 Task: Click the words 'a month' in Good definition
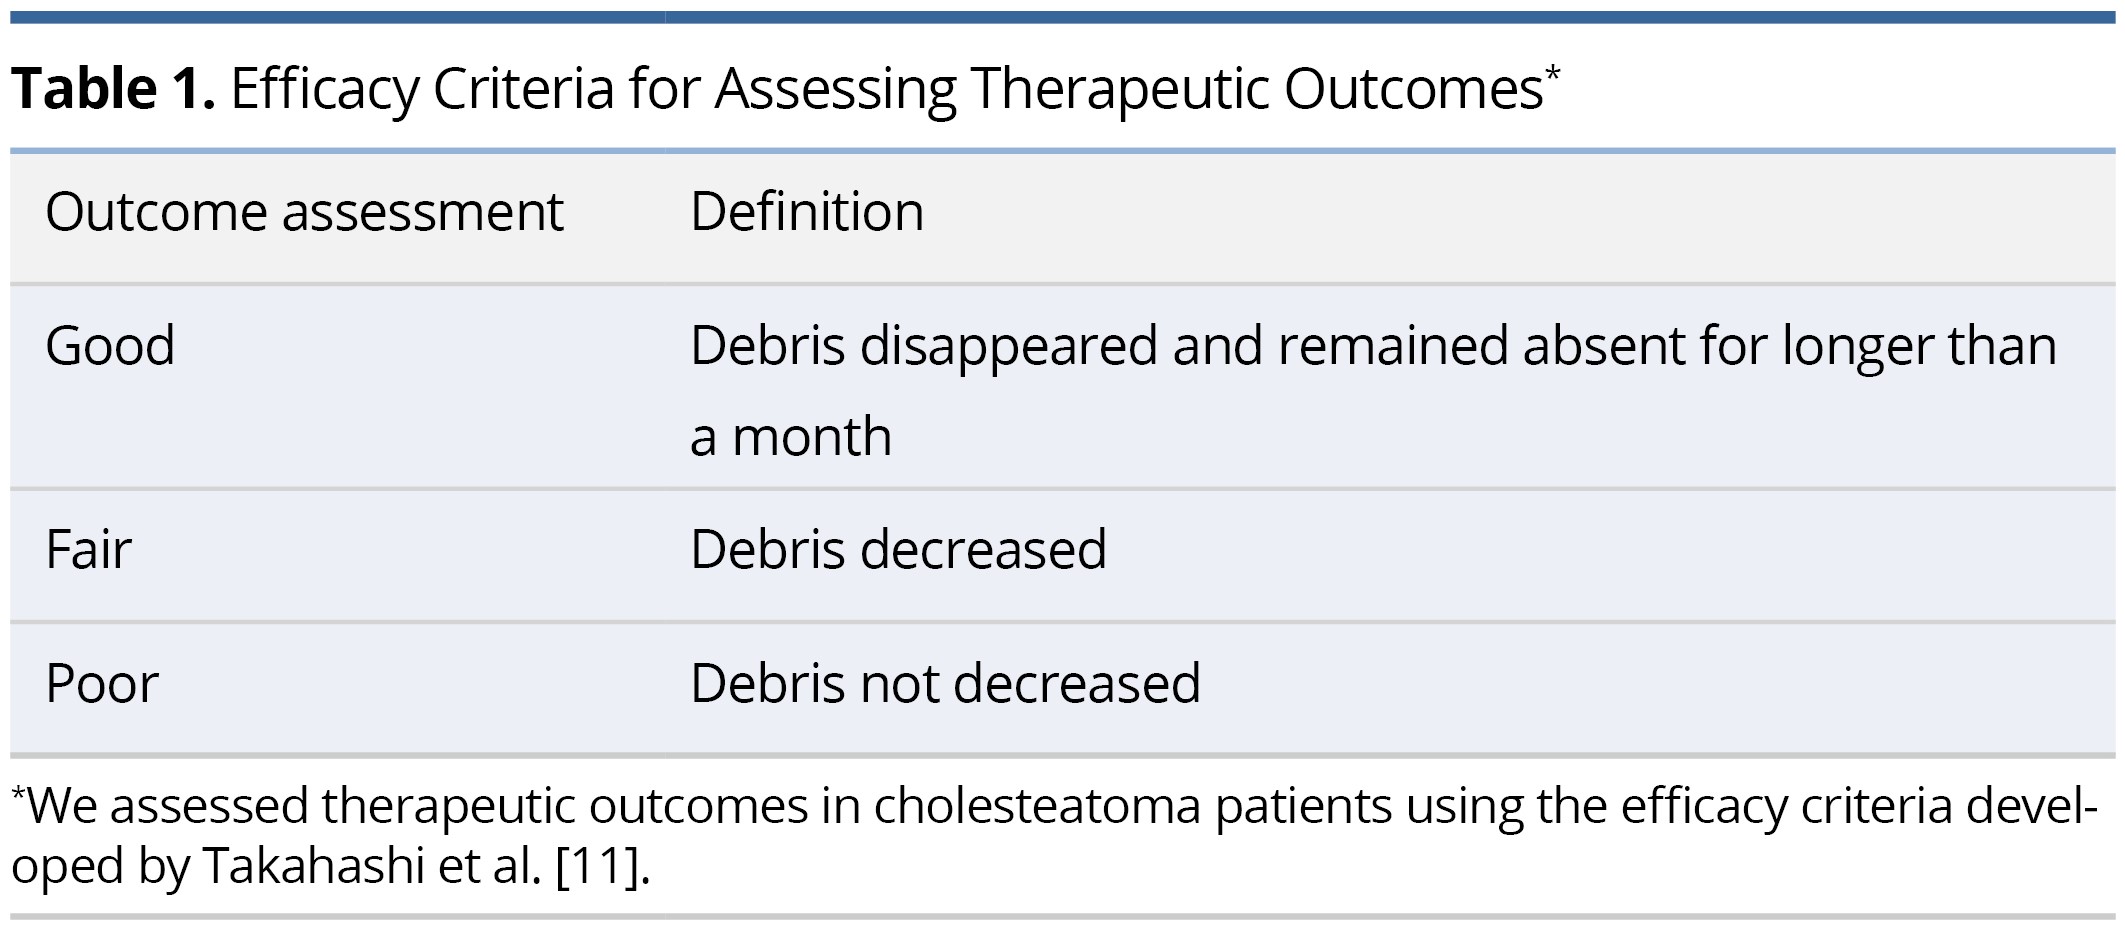[x=791, y=437]
